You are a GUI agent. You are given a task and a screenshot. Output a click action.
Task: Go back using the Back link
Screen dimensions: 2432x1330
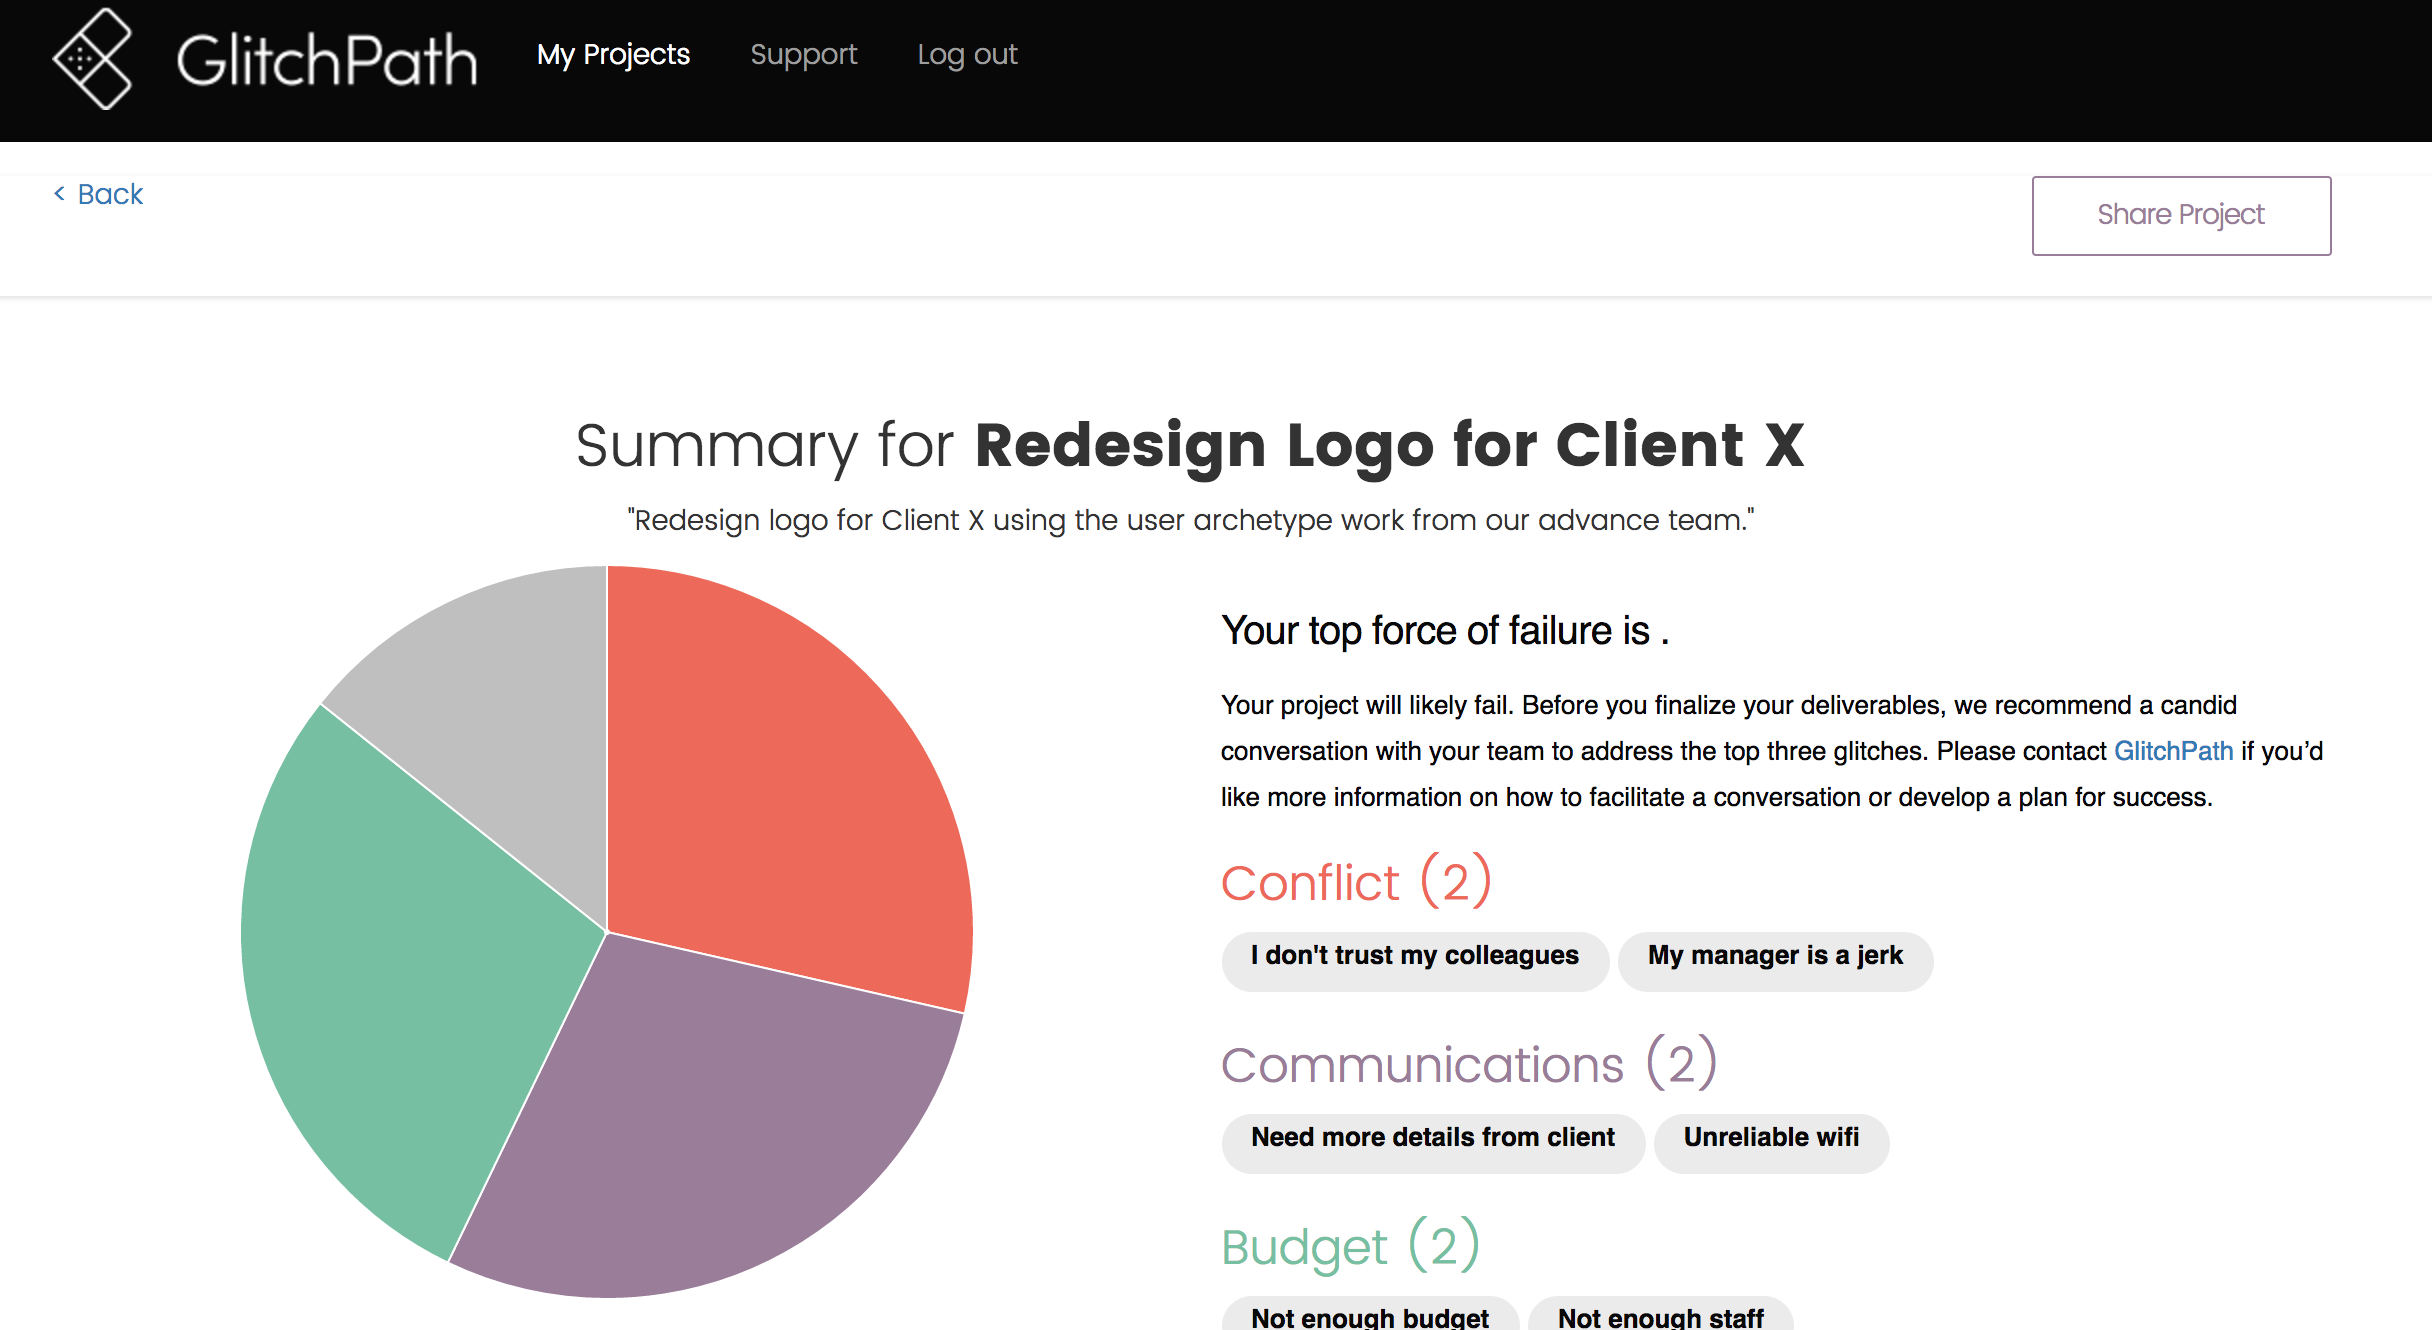click(110, 194)
